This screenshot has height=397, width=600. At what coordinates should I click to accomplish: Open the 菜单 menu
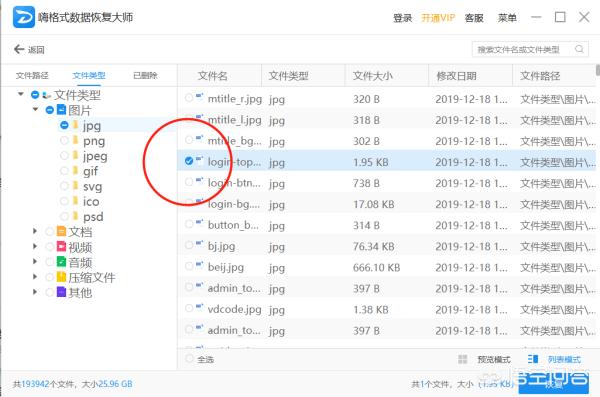pos(507,18)
